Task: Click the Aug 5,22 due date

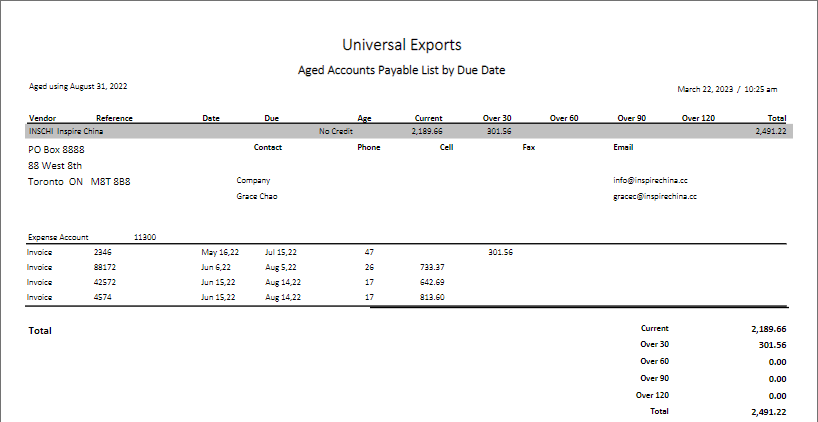Action: point(281,268)
